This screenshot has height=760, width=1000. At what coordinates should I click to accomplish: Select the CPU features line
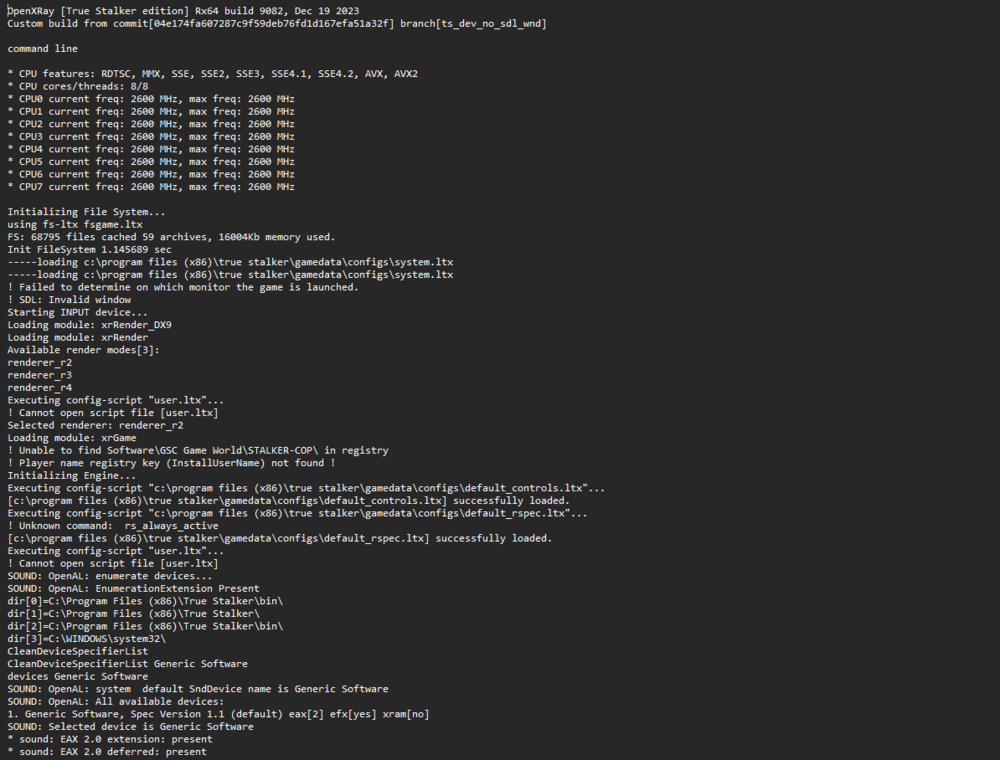[x=212, y=74]
